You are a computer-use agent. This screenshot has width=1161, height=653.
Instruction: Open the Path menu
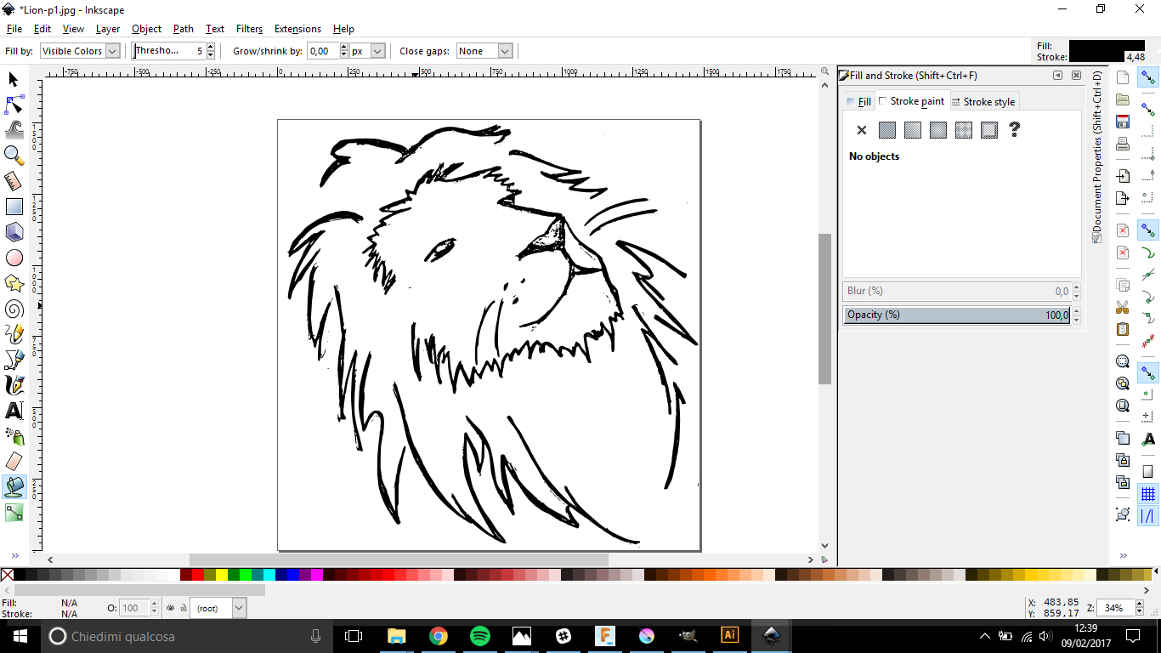(183, 29)
